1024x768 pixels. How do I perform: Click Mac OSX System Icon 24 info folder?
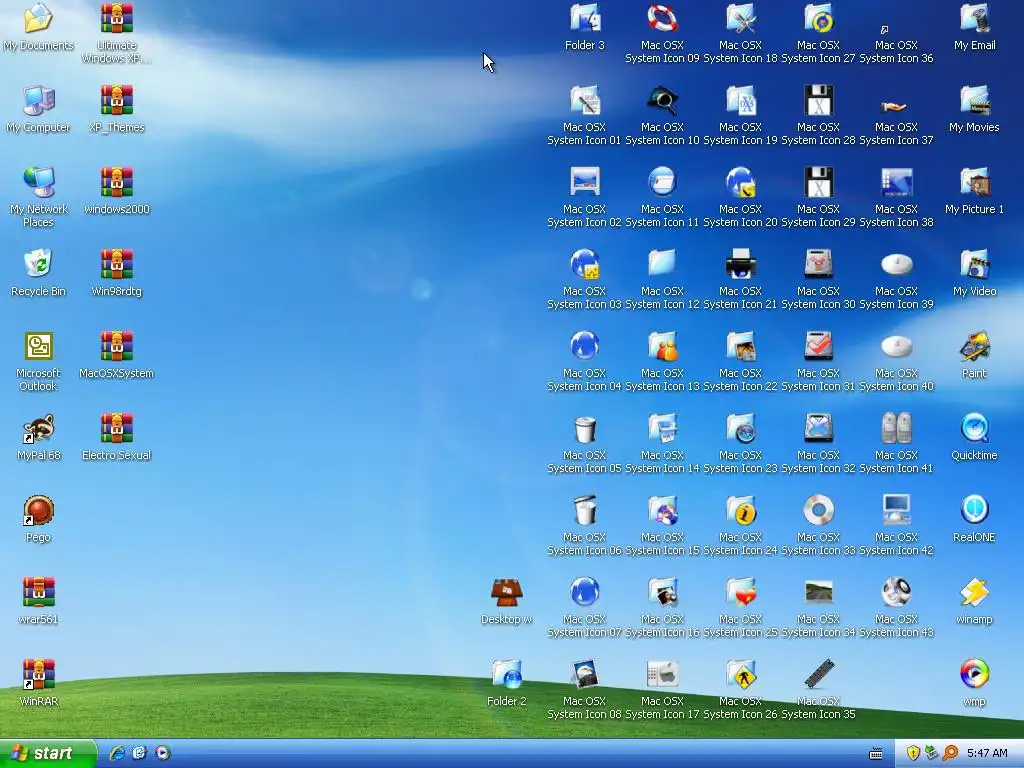tap(740, 511)
